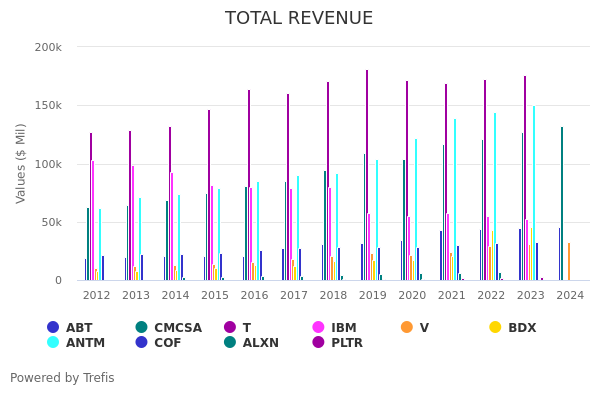Click the cyan ANTM legend dot

(x=53, y=343)
